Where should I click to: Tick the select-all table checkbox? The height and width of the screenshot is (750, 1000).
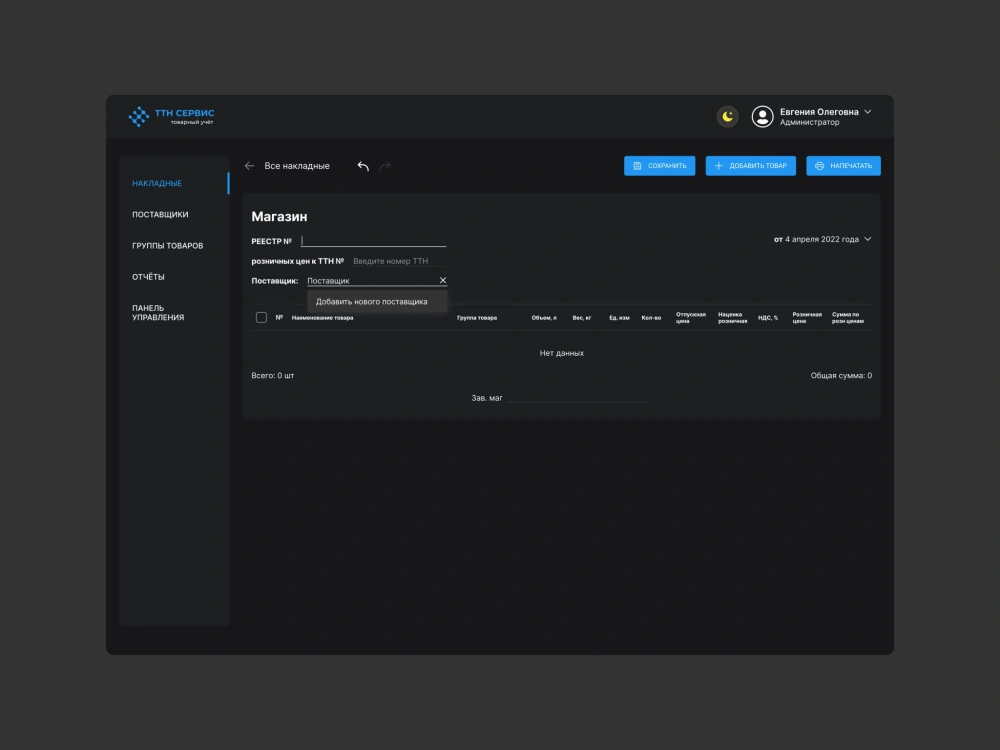[261, 318]
